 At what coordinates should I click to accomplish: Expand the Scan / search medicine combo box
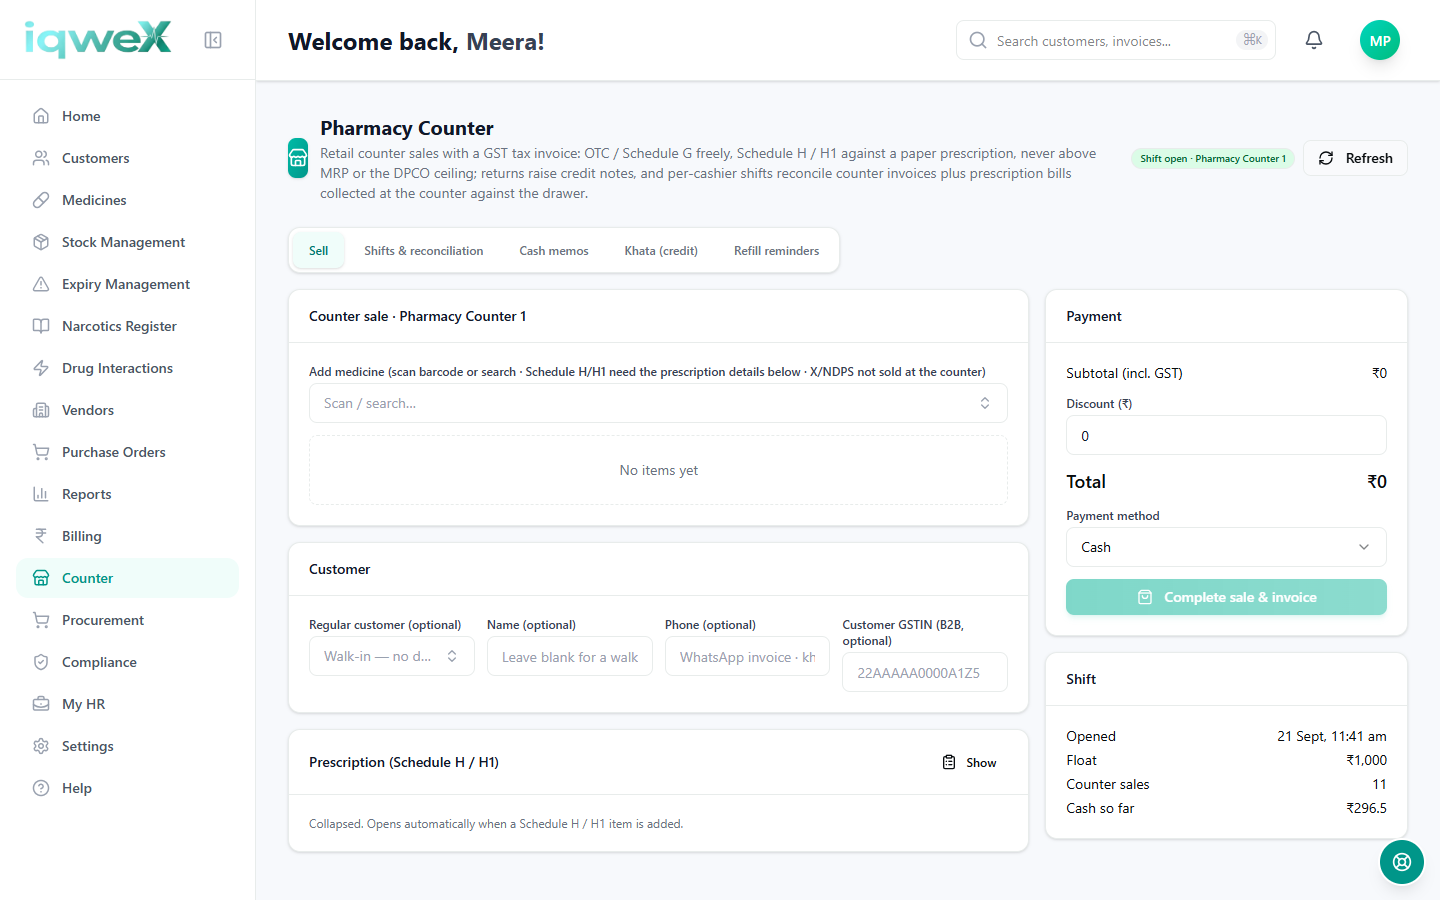pos(658,403)
